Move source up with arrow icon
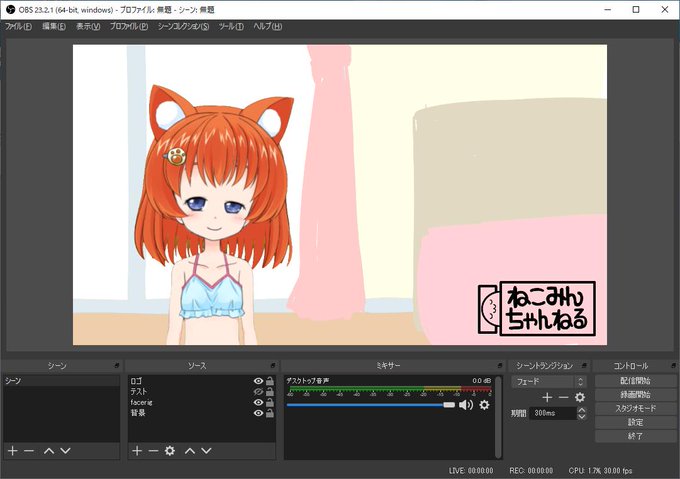680x479 pixels. pos(190,451)
